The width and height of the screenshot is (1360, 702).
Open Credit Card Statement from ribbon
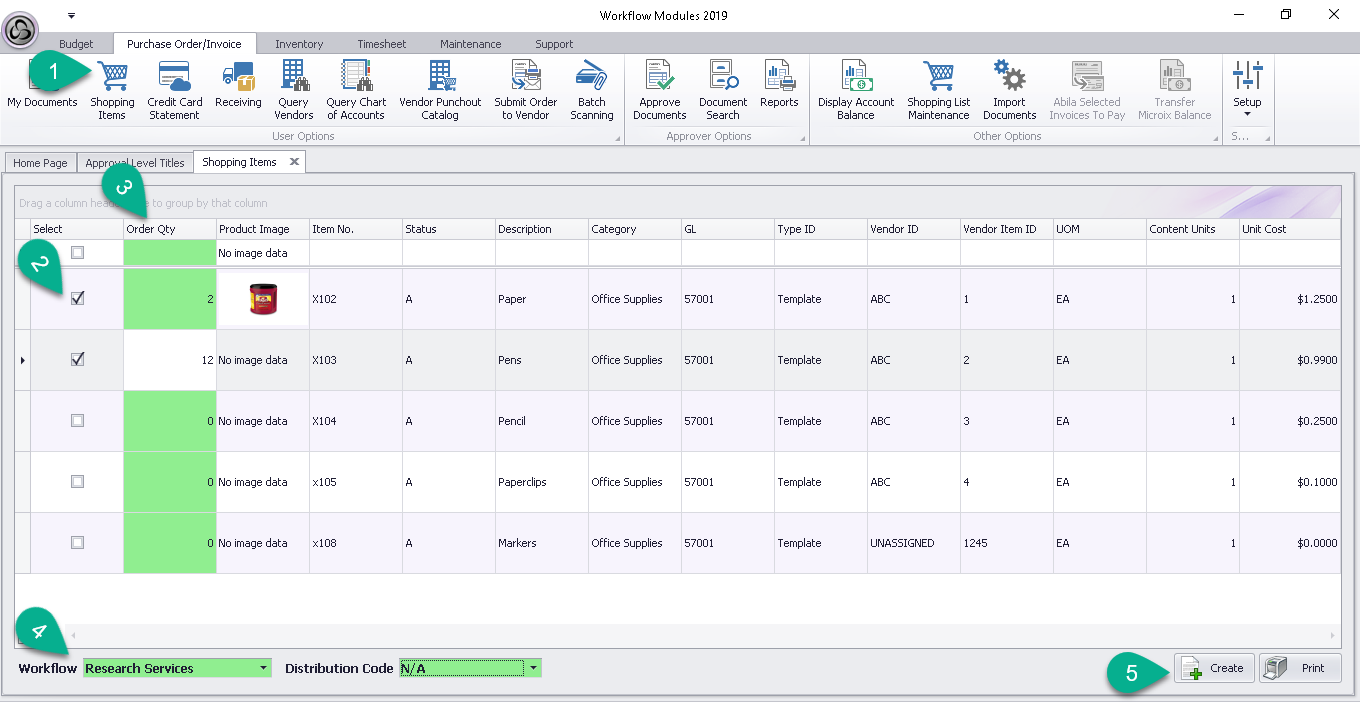[x=174, y=89]
